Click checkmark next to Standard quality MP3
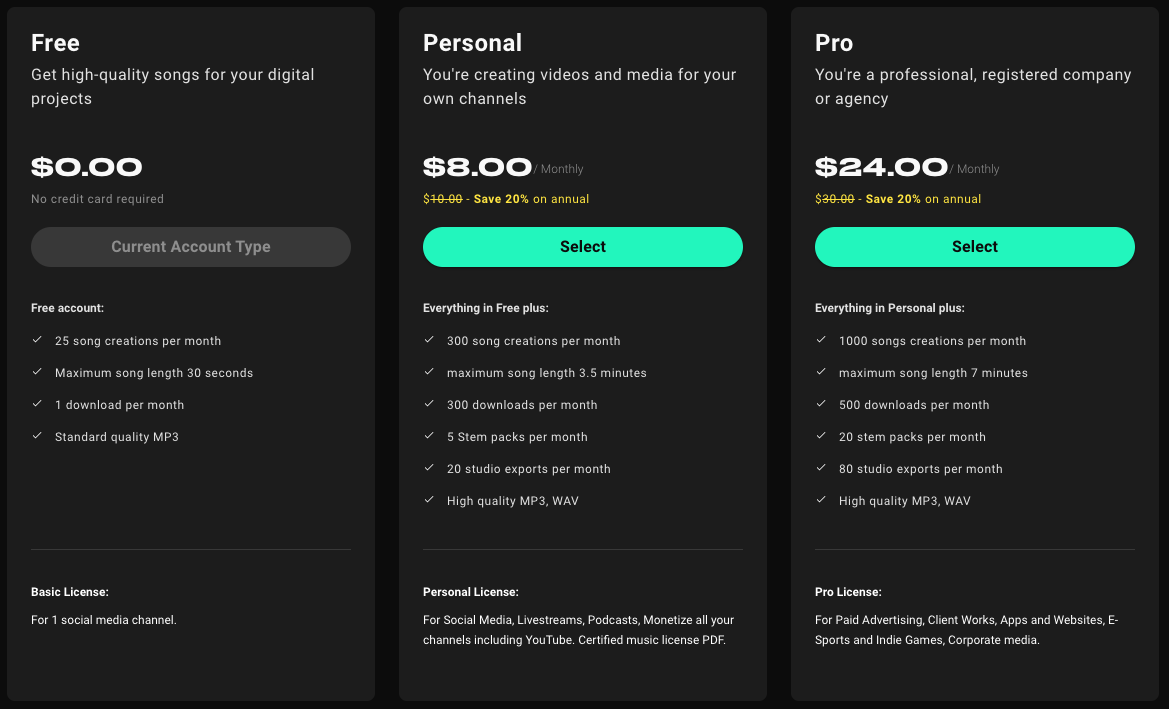 [37, 437]
